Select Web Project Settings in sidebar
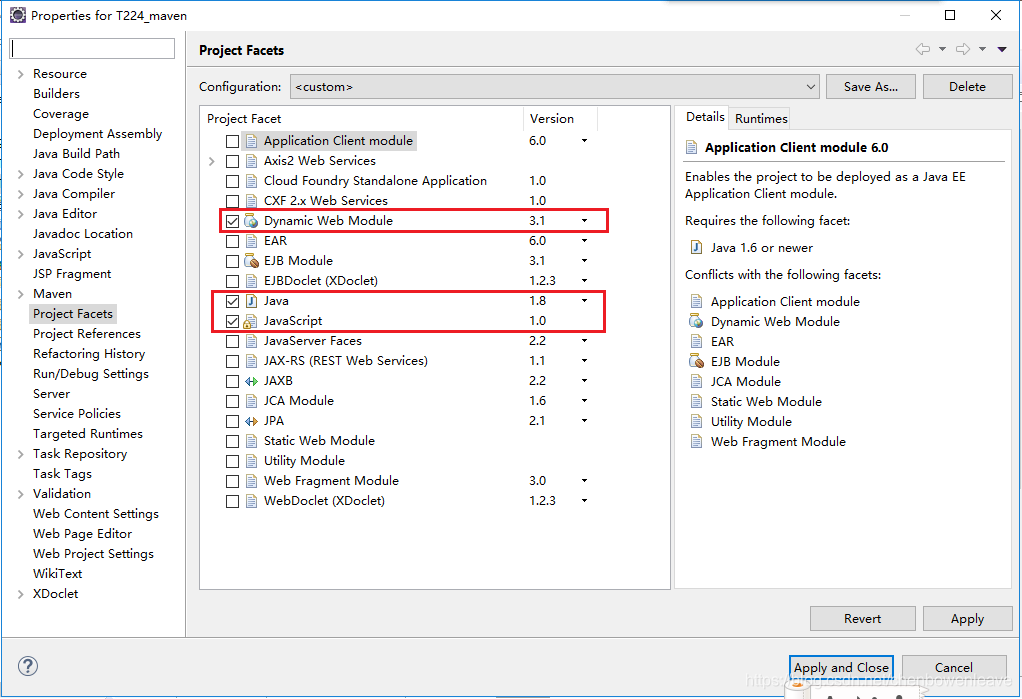 click(93, 554)
